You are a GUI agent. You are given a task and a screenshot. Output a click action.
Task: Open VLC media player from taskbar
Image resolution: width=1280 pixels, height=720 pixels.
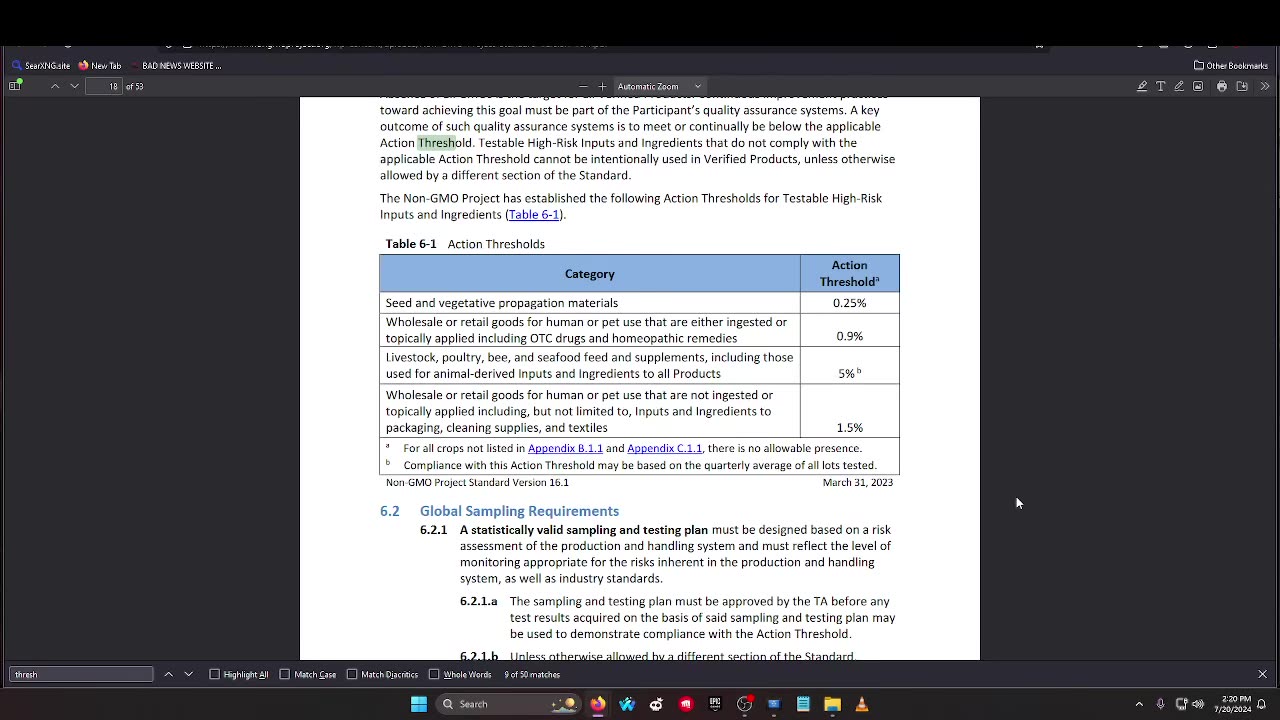pyautogui.click(x=861, y=704)
